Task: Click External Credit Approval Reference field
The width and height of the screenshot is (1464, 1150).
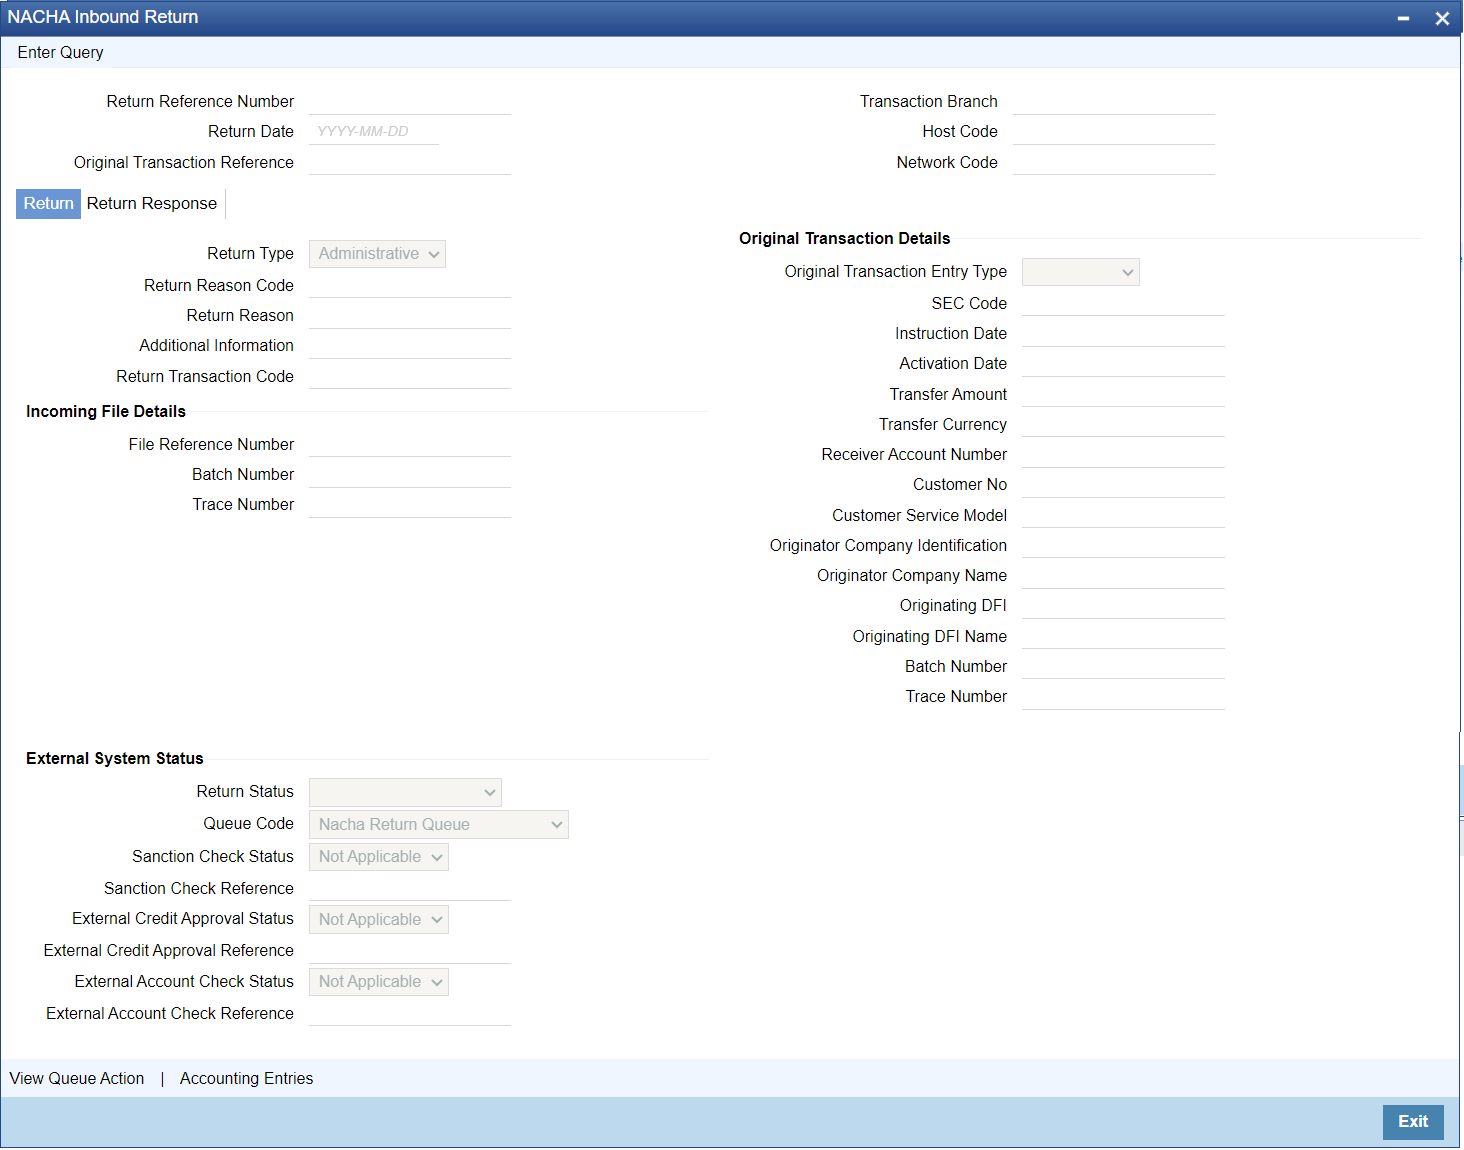Action: point(410,951)
